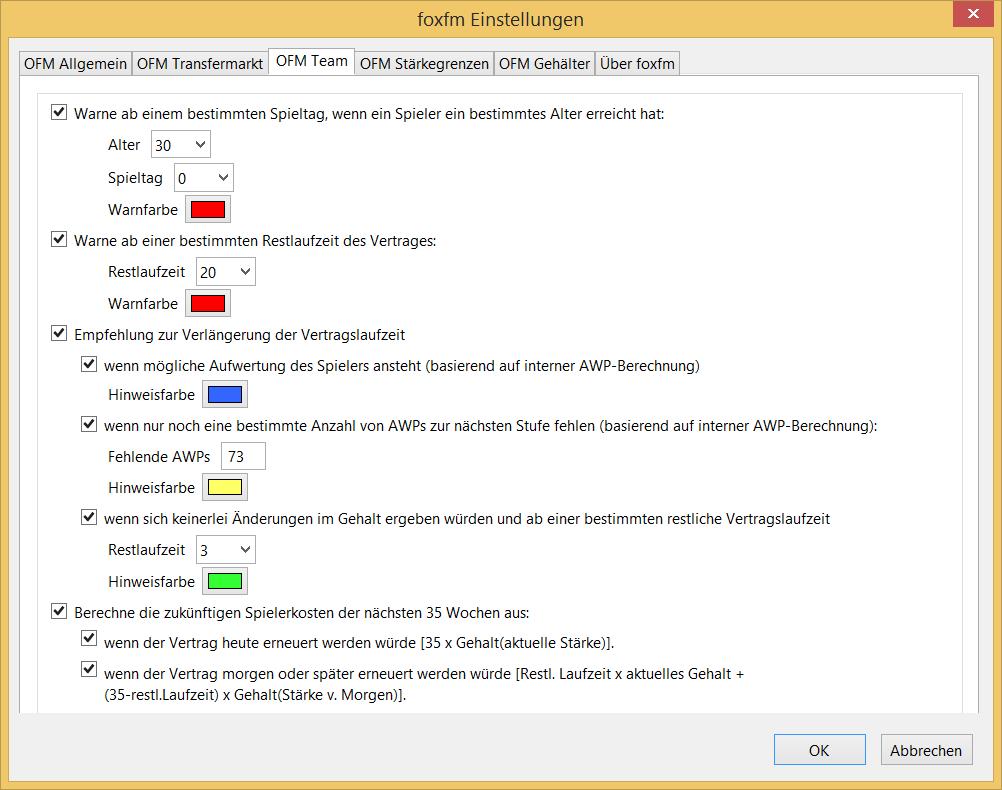Switch to the OFM Allgemein tab
This screenshot has width=1002, height=790.
74,62
